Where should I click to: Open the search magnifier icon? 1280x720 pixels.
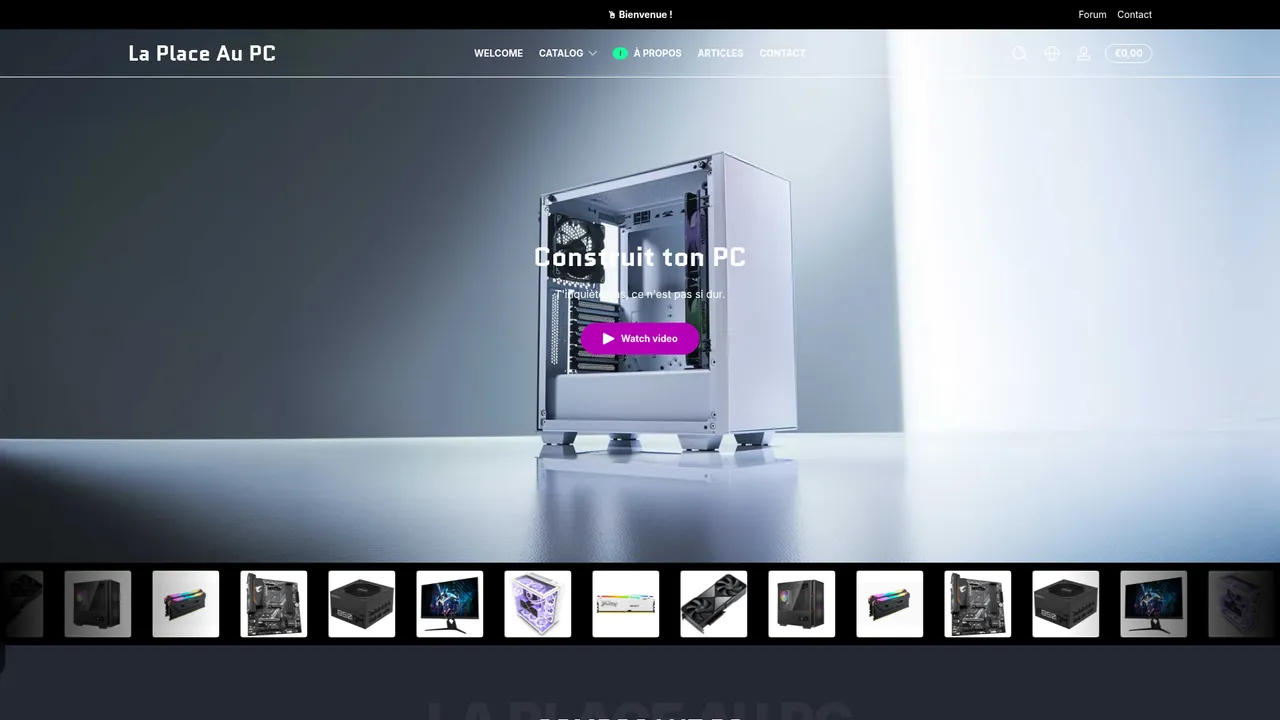1019,53
